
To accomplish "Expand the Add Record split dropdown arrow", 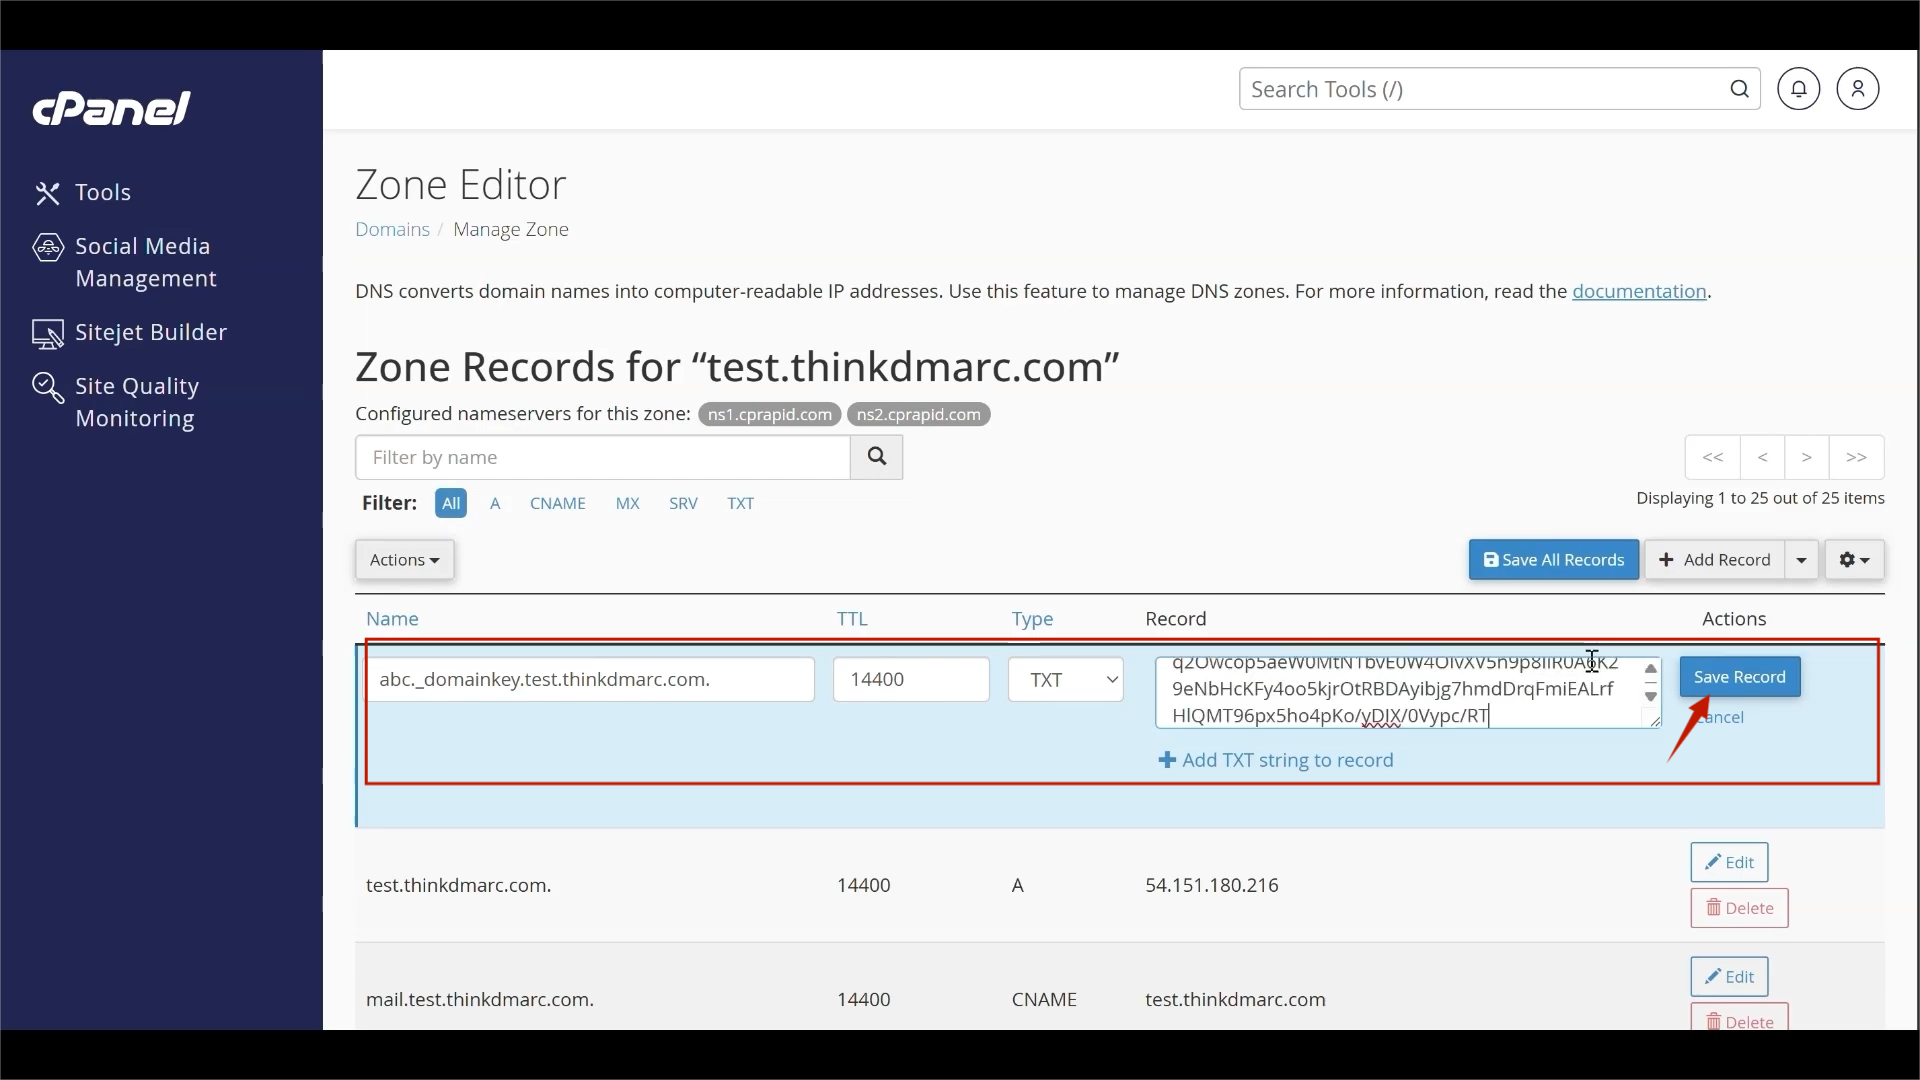I will tap(1800, 559).
